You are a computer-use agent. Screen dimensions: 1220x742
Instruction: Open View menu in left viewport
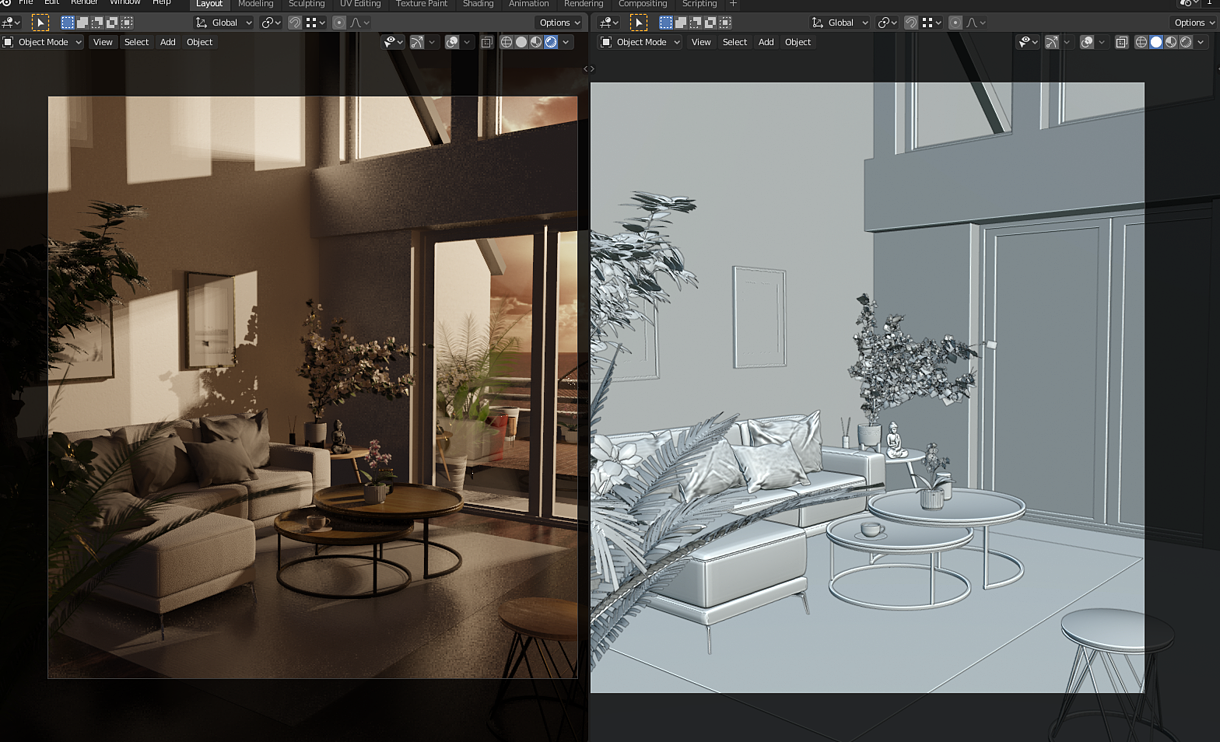click(102, 42)
